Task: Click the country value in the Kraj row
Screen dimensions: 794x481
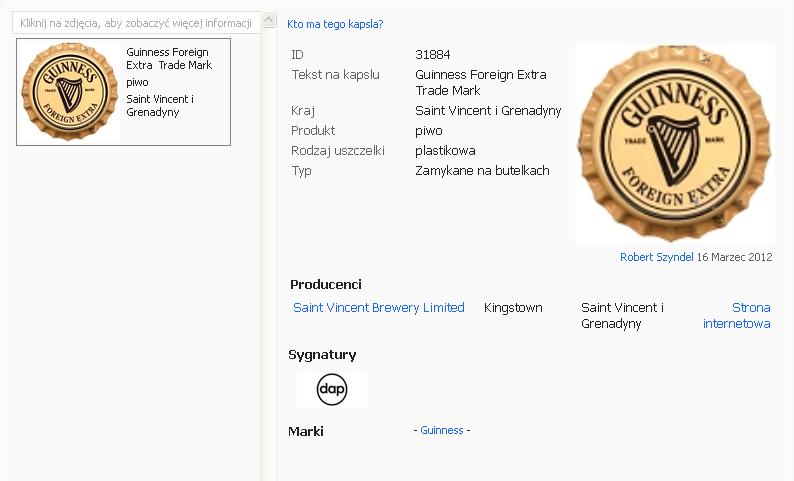Action: click(488, 111)
